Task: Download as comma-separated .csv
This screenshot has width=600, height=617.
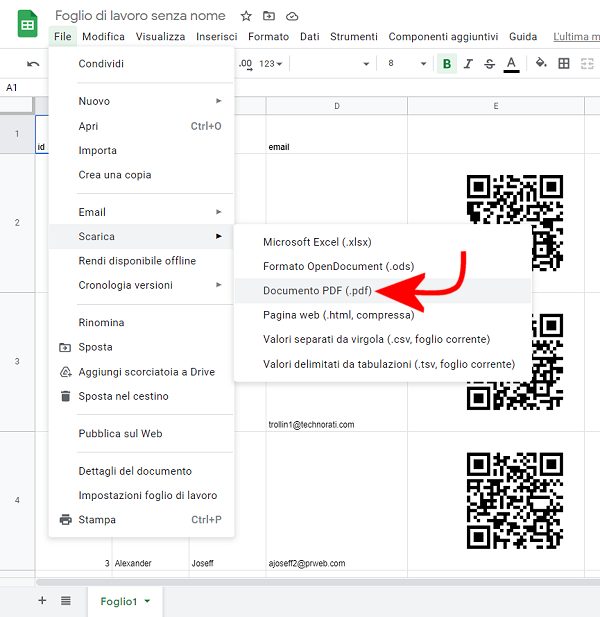Action: (x=382, y=339)
